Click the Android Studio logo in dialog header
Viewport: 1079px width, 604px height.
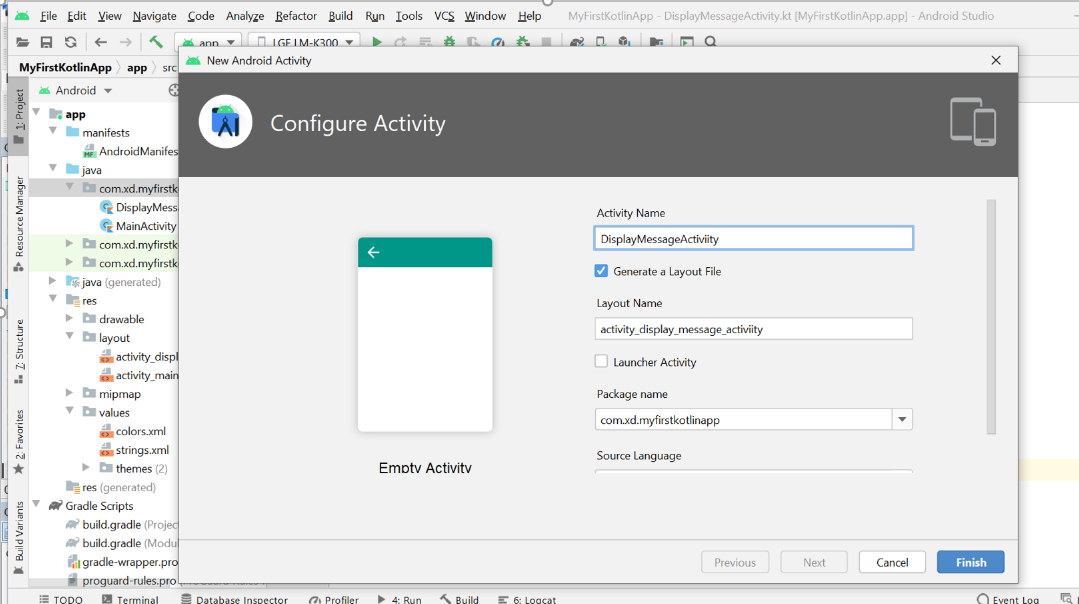226,122
